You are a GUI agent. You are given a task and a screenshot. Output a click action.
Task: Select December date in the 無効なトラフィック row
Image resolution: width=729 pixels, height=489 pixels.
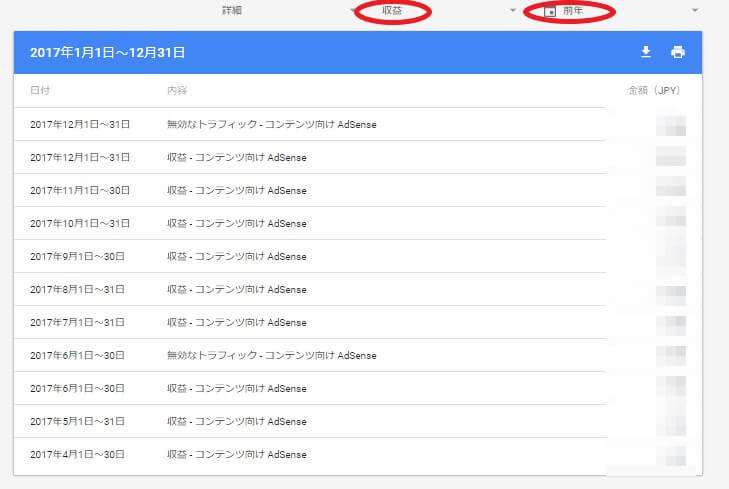(80, 124)
